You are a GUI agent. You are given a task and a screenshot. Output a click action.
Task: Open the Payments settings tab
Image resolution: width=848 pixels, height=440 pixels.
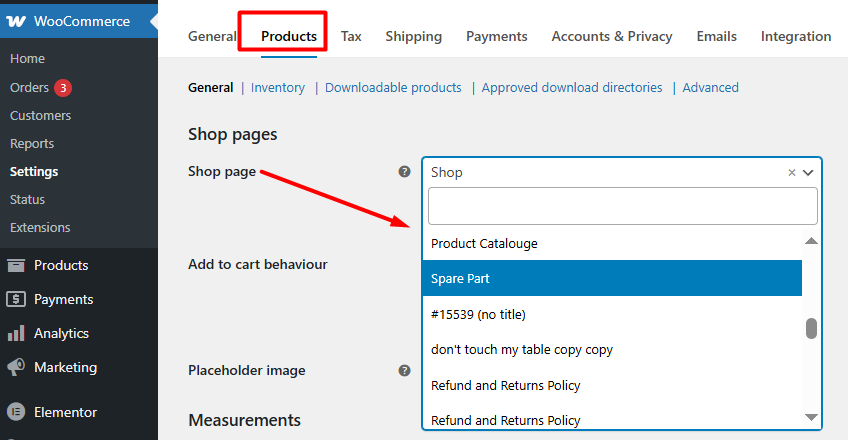tap(496, 36)
